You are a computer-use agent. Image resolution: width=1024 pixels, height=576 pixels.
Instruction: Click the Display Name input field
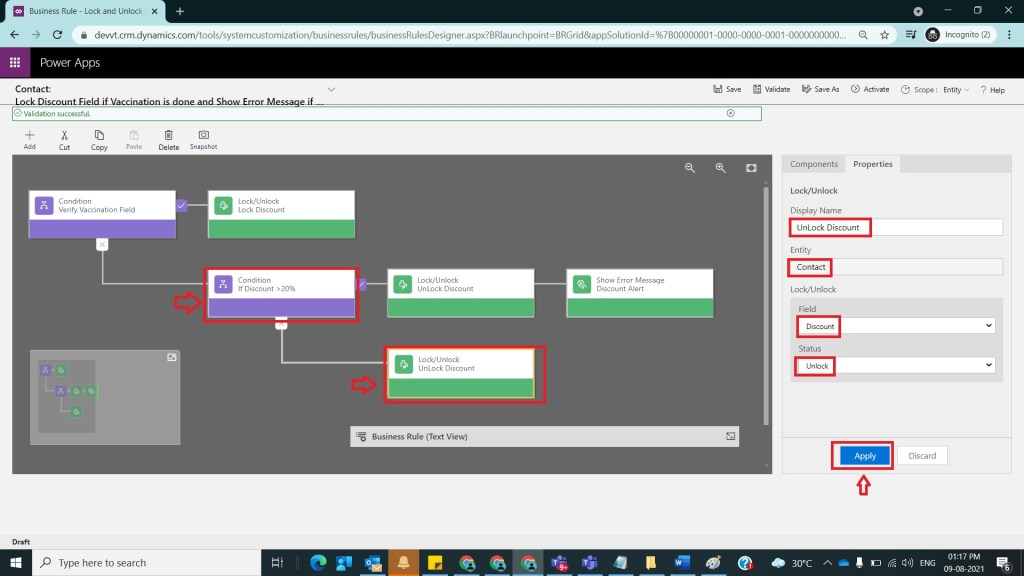click(x=895, y=228)
